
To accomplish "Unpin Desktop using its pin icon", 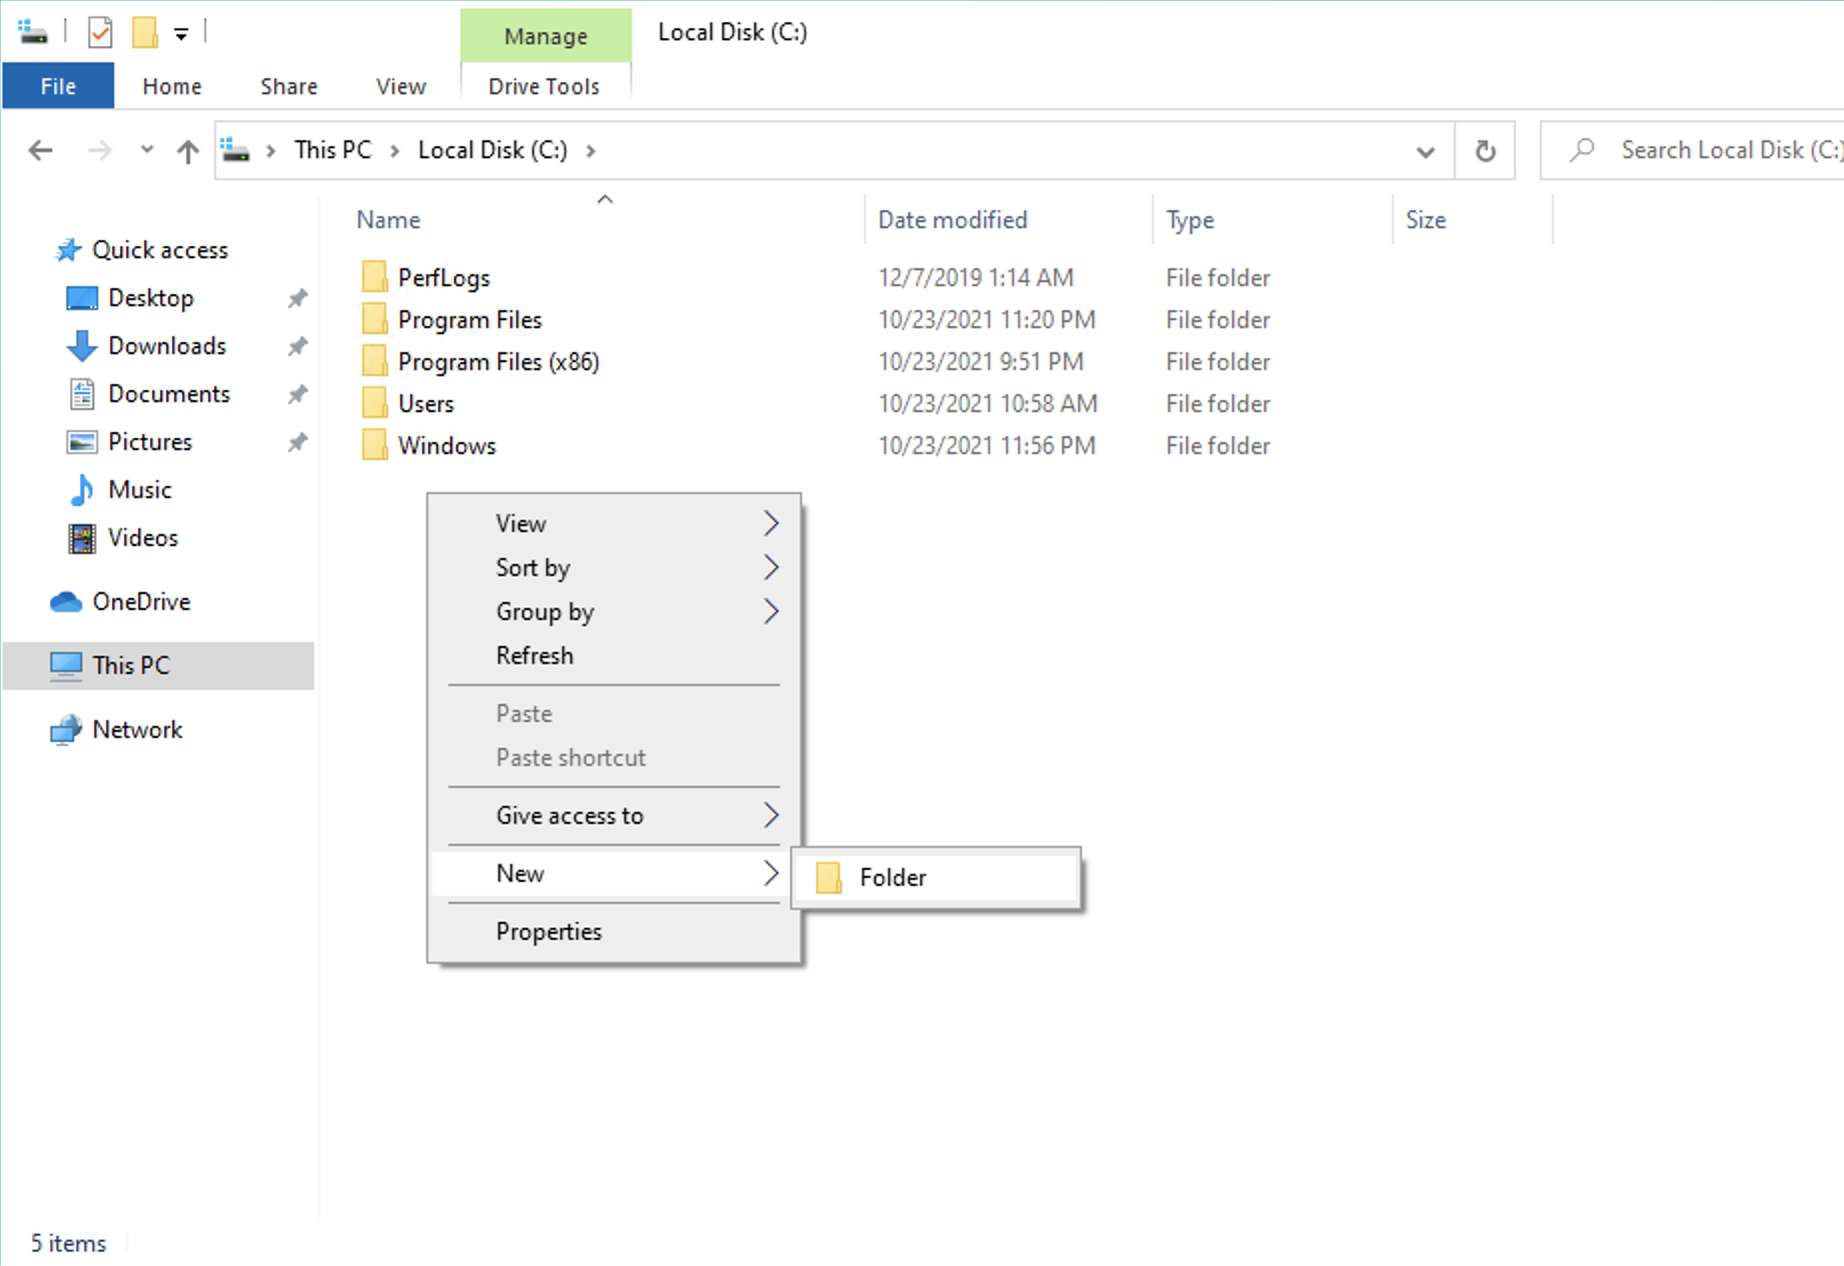I will [297, 298].
